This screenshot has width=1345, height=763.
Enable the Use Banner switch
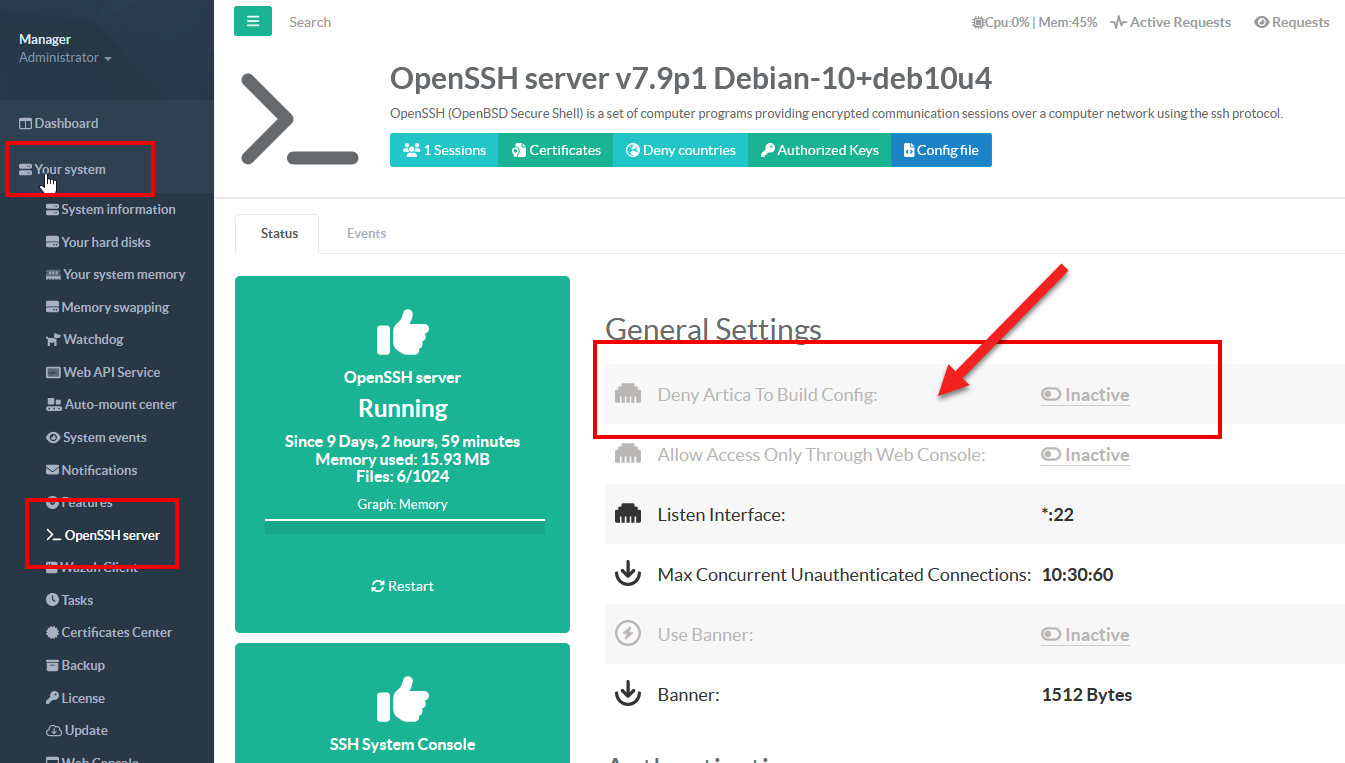pos(1085,635)
